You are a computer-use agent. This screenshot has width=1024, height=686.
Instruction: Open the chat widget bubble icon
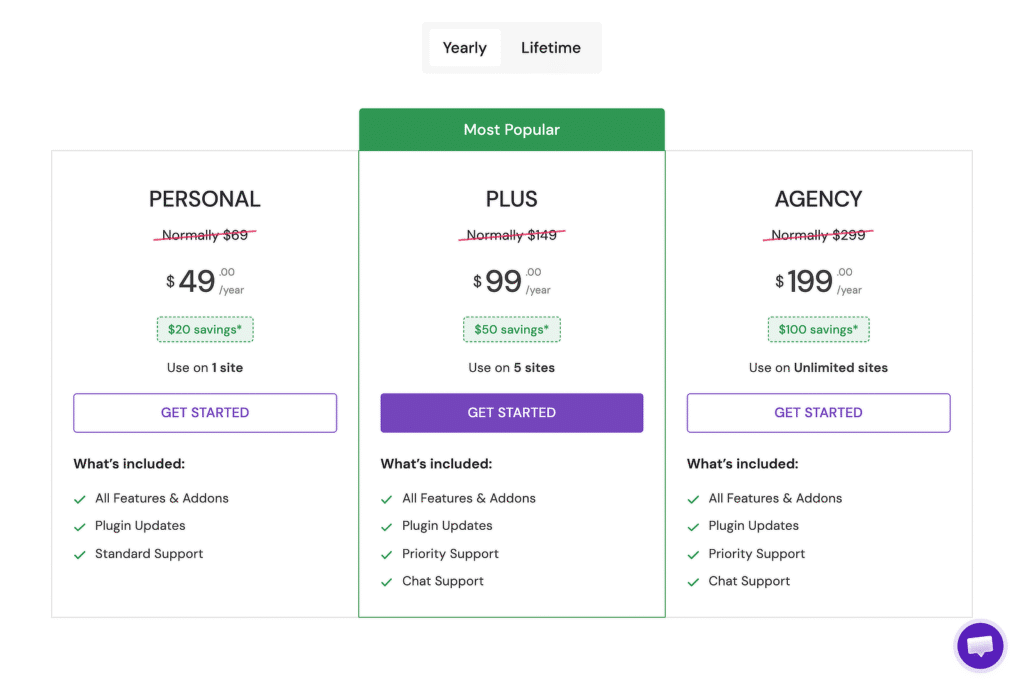point(980,645)
